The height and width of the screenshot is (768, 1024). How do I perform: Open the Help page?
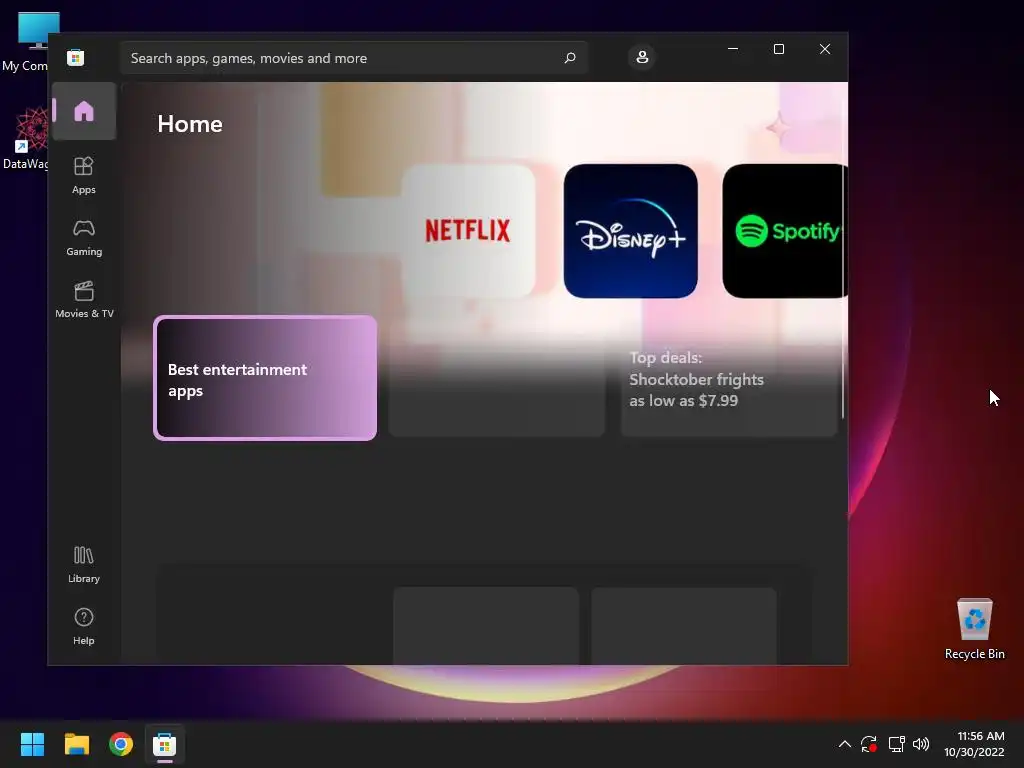coord(84,626)
